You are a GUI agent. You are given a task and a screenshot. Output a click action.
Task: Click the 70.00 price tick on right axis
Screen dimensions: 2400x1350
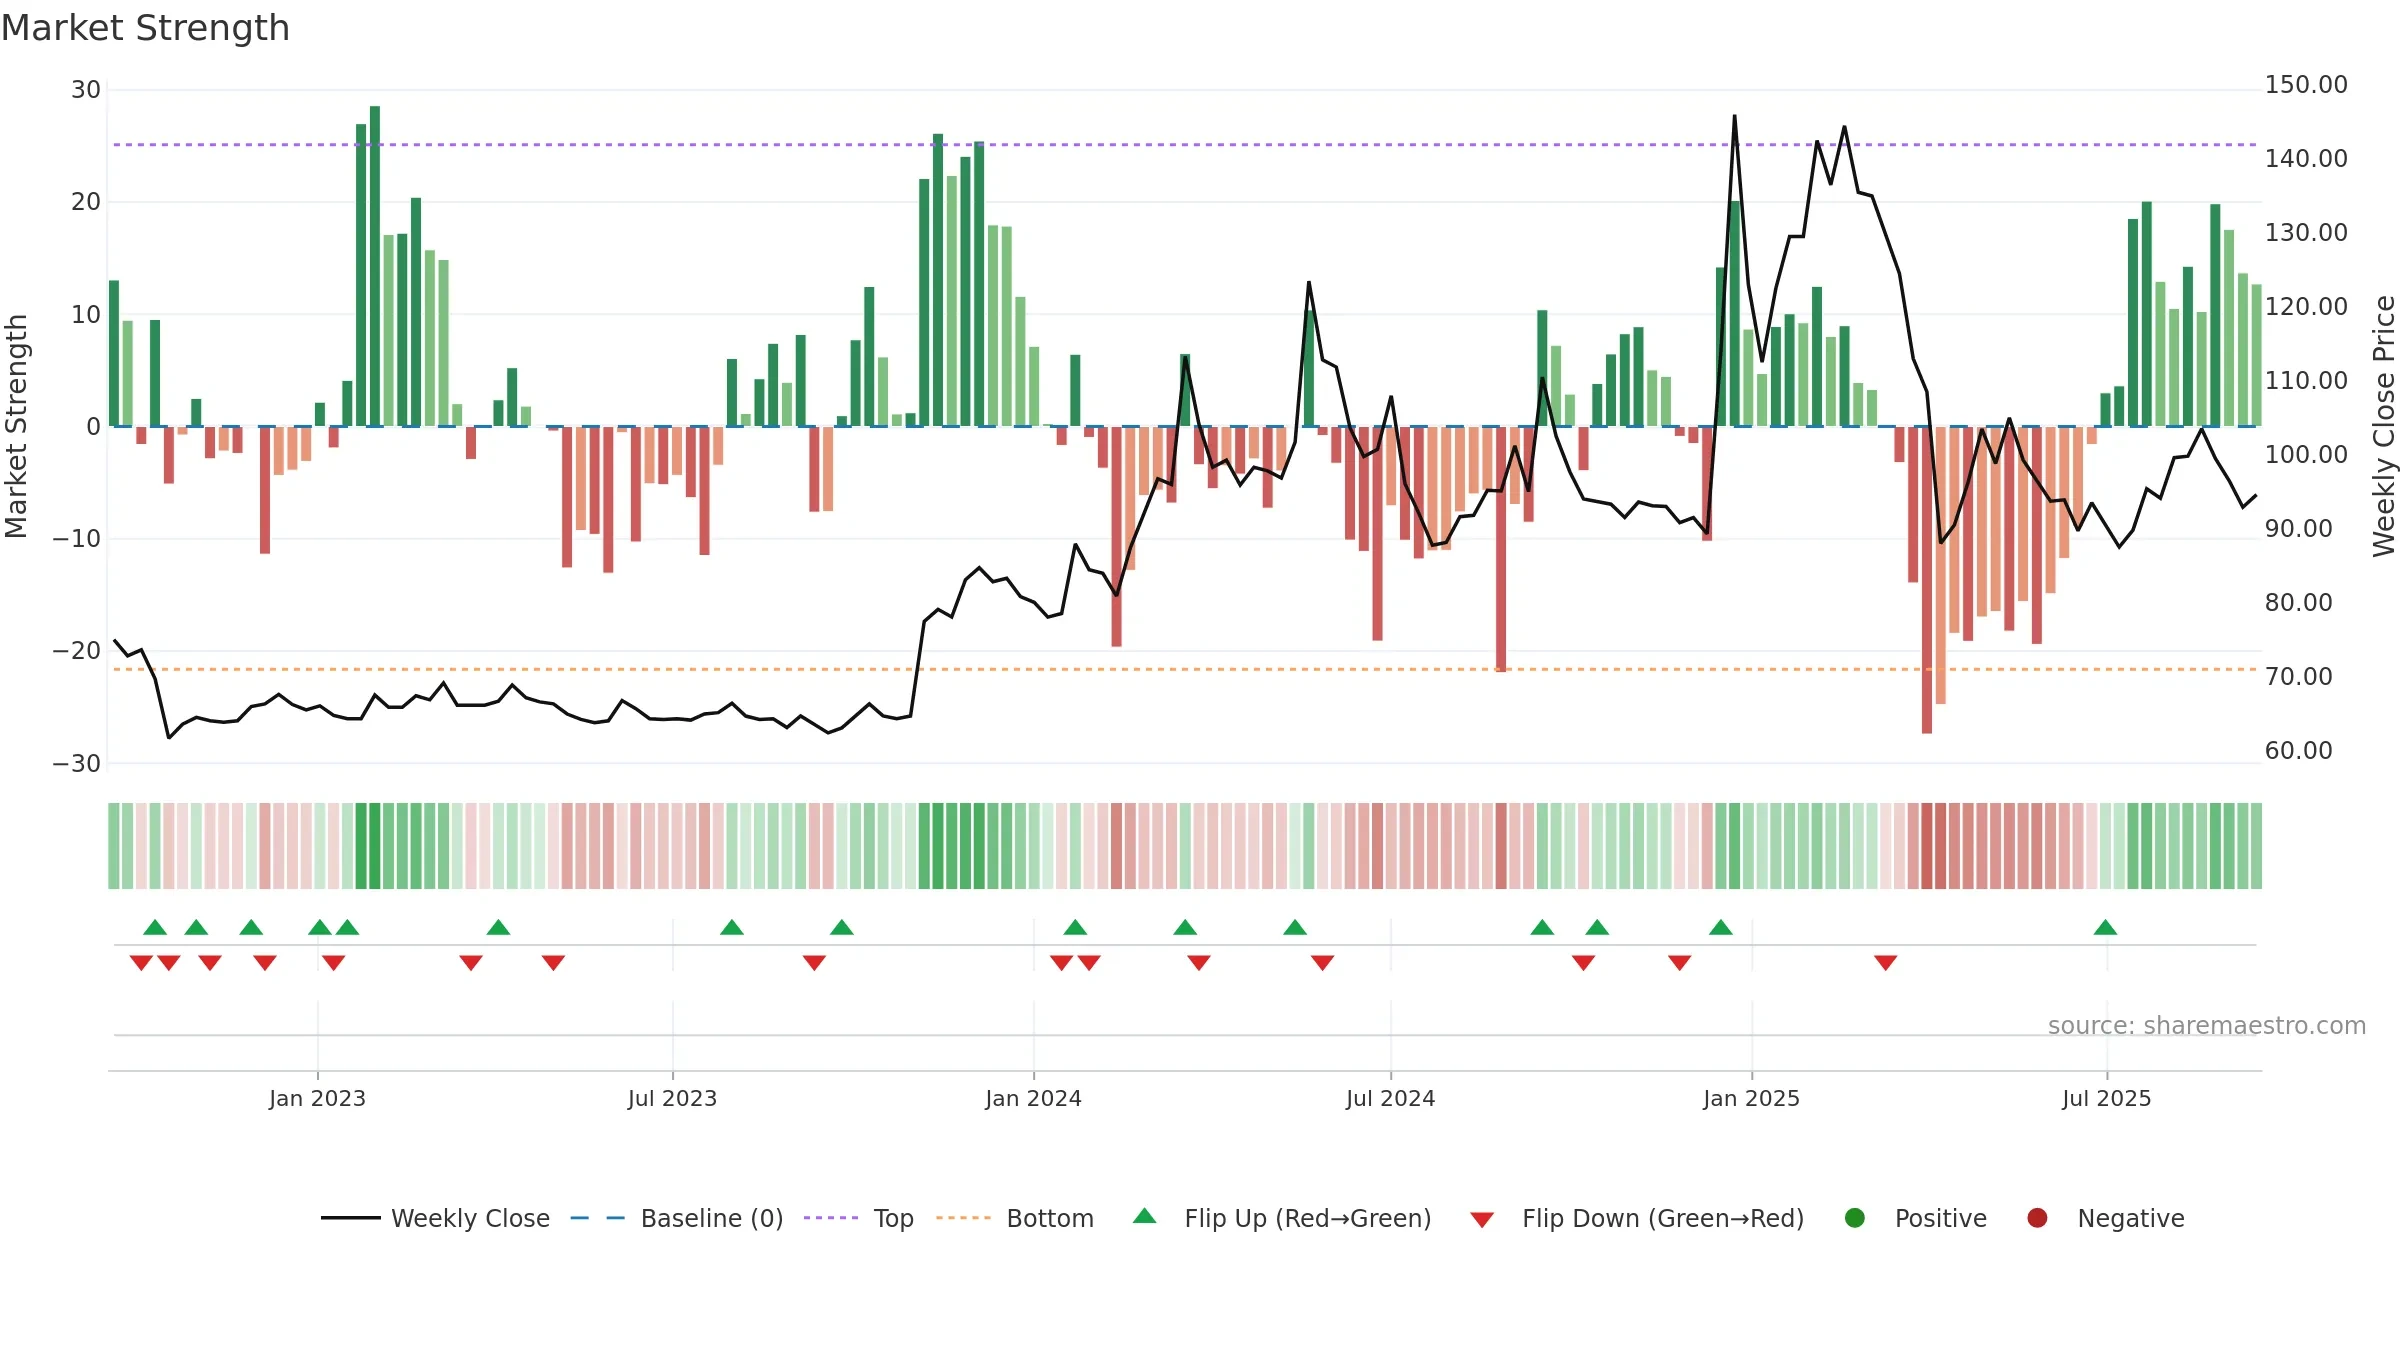coord(2298,677)
